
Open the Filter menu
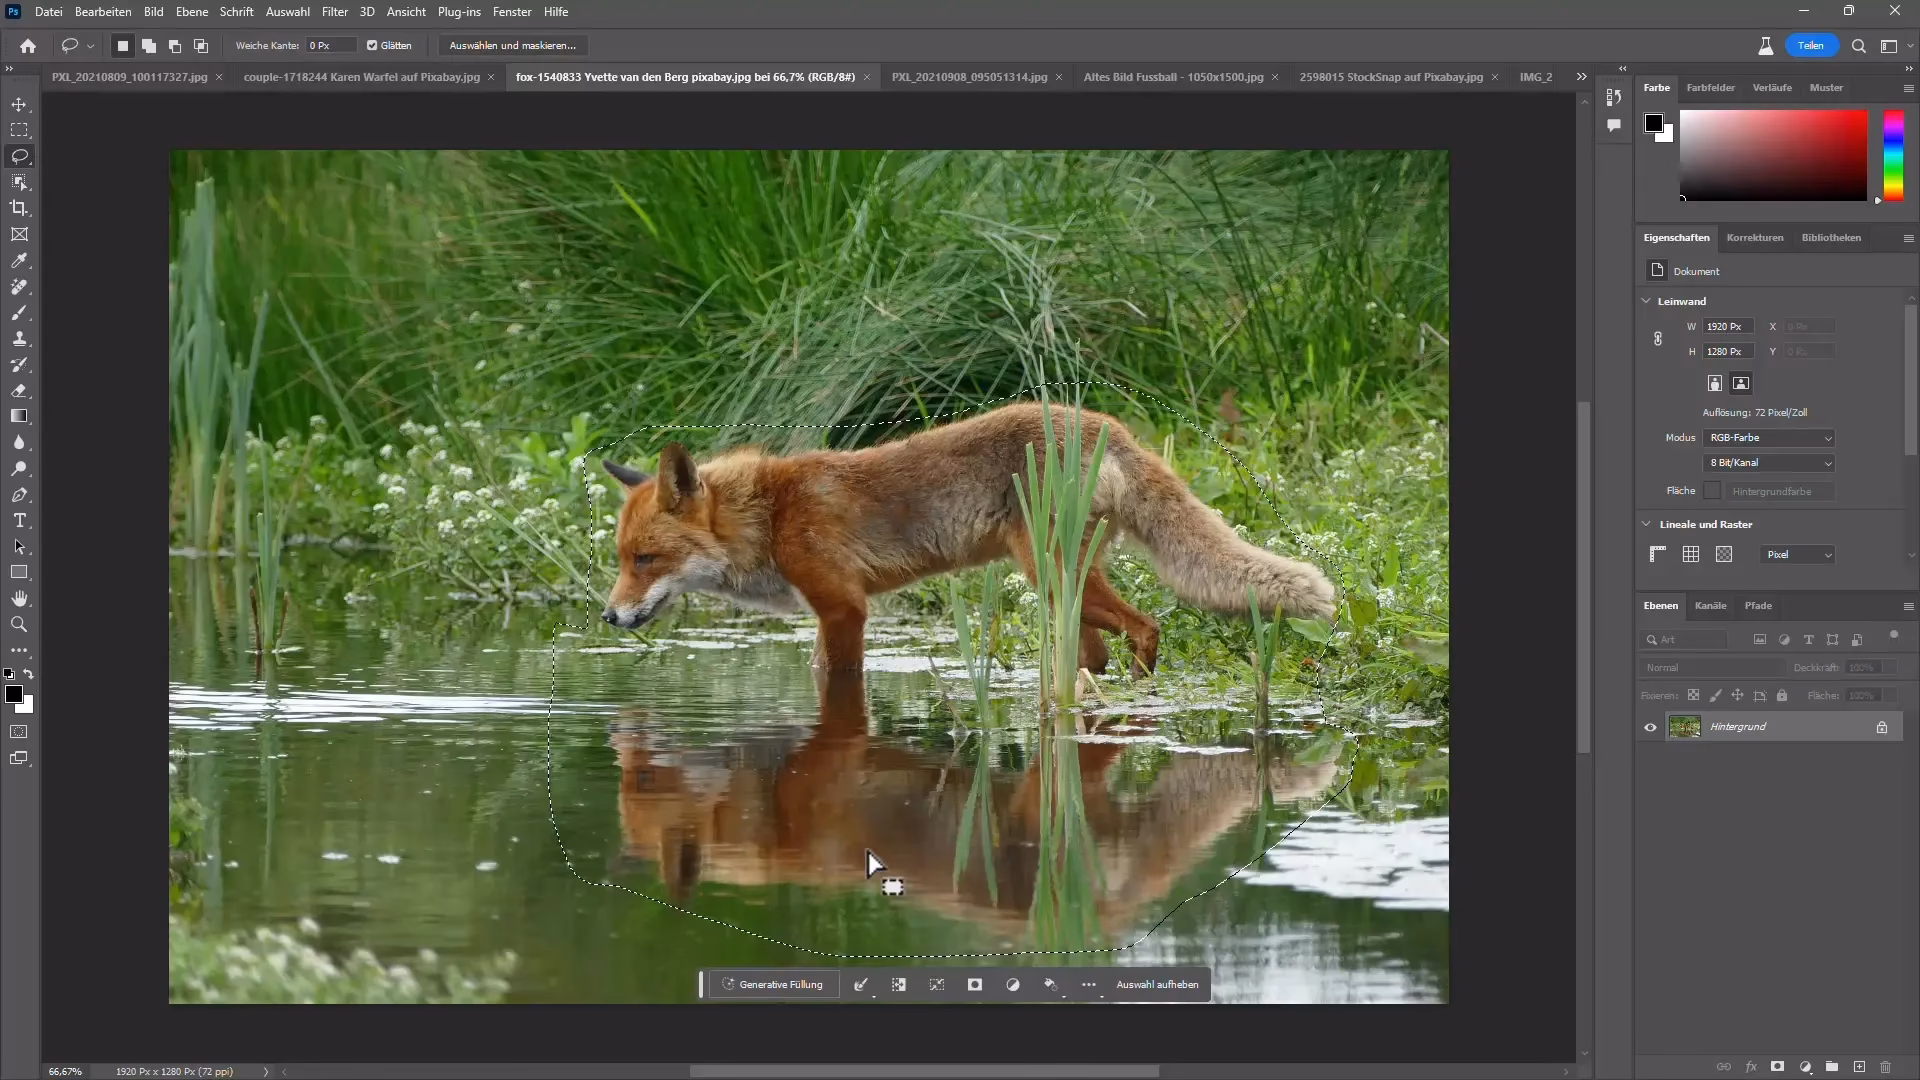(x=334, y=12)
